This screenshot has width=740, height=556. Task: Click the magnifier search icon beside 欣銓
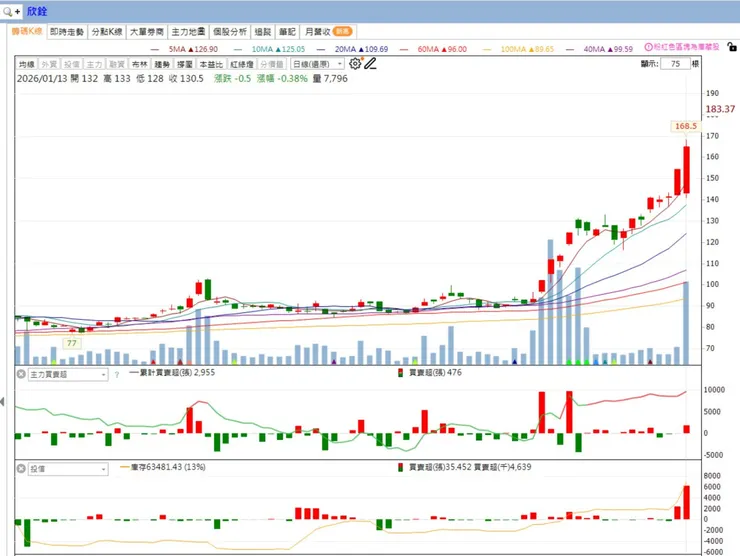[7, 11]
